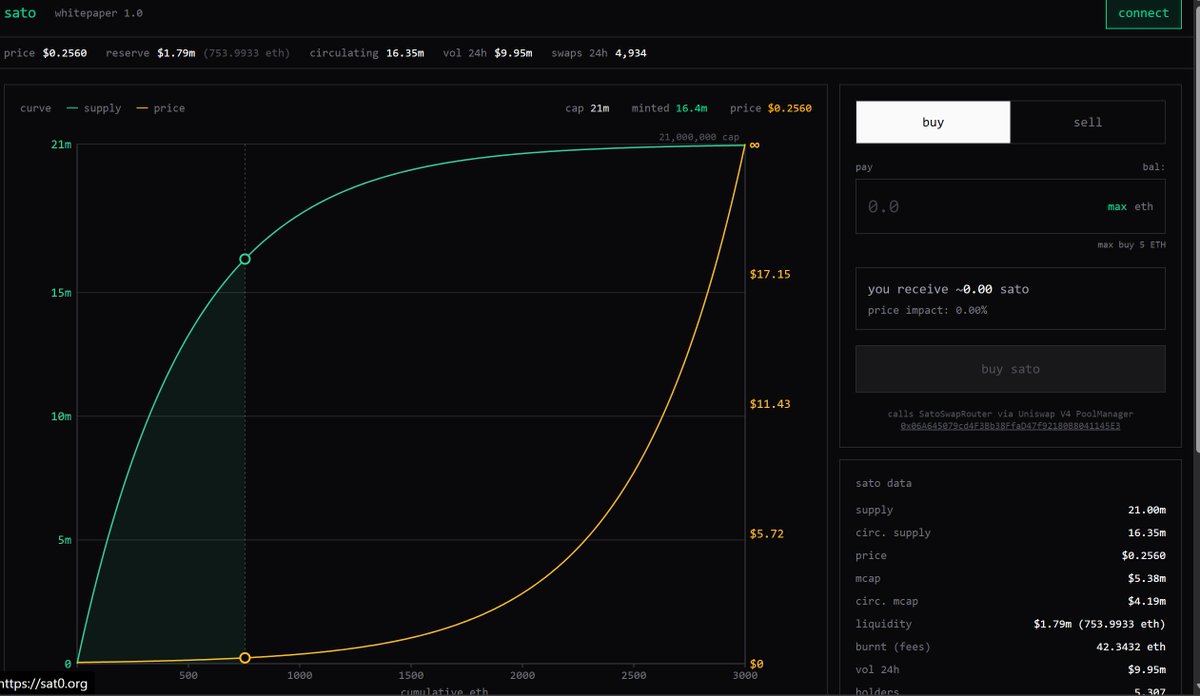Screen dimensions: 1200x696
Task: Click the minted 16.4m chart stat
Action: (x=670, y=108)
